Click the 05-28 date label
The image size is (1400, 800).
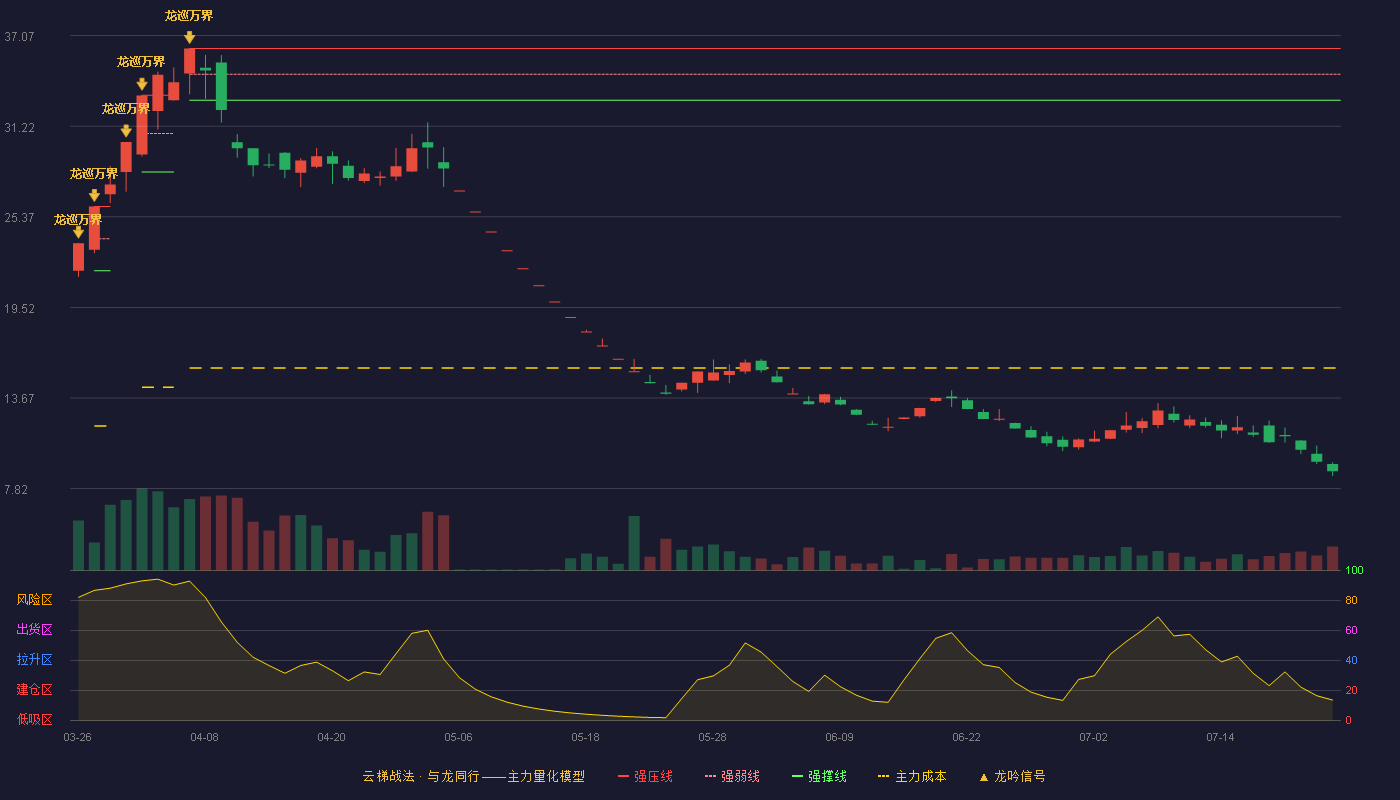pyautogui.click(x=713, y=737)
